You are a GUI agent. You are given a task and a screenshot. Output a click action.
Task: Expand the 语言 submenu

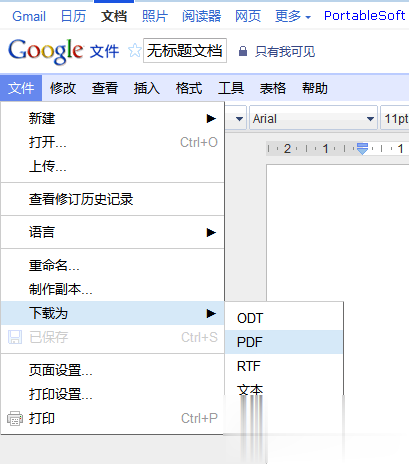coord(112,232)
